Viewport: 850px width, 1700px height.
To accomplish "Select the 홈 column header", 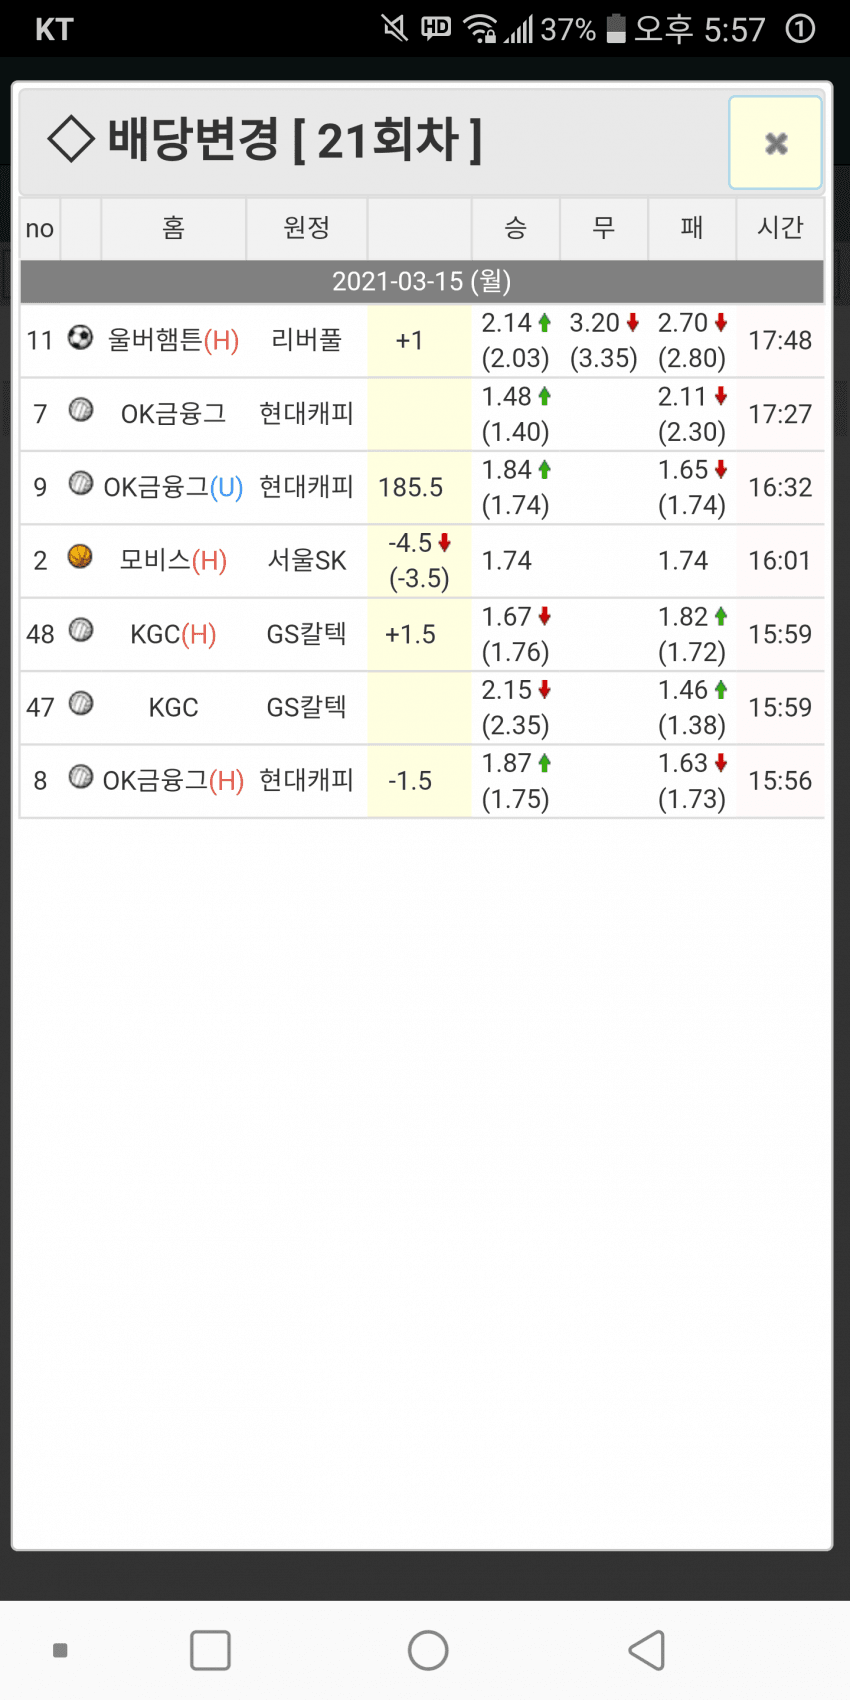I will click(173, 228).
